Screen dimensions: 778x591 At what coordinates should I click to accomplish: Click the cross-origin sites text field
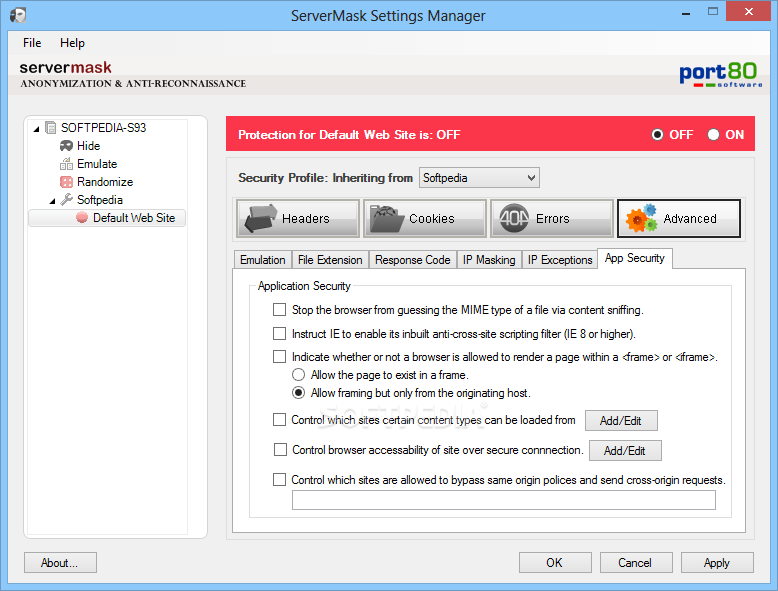pos(504,500)
